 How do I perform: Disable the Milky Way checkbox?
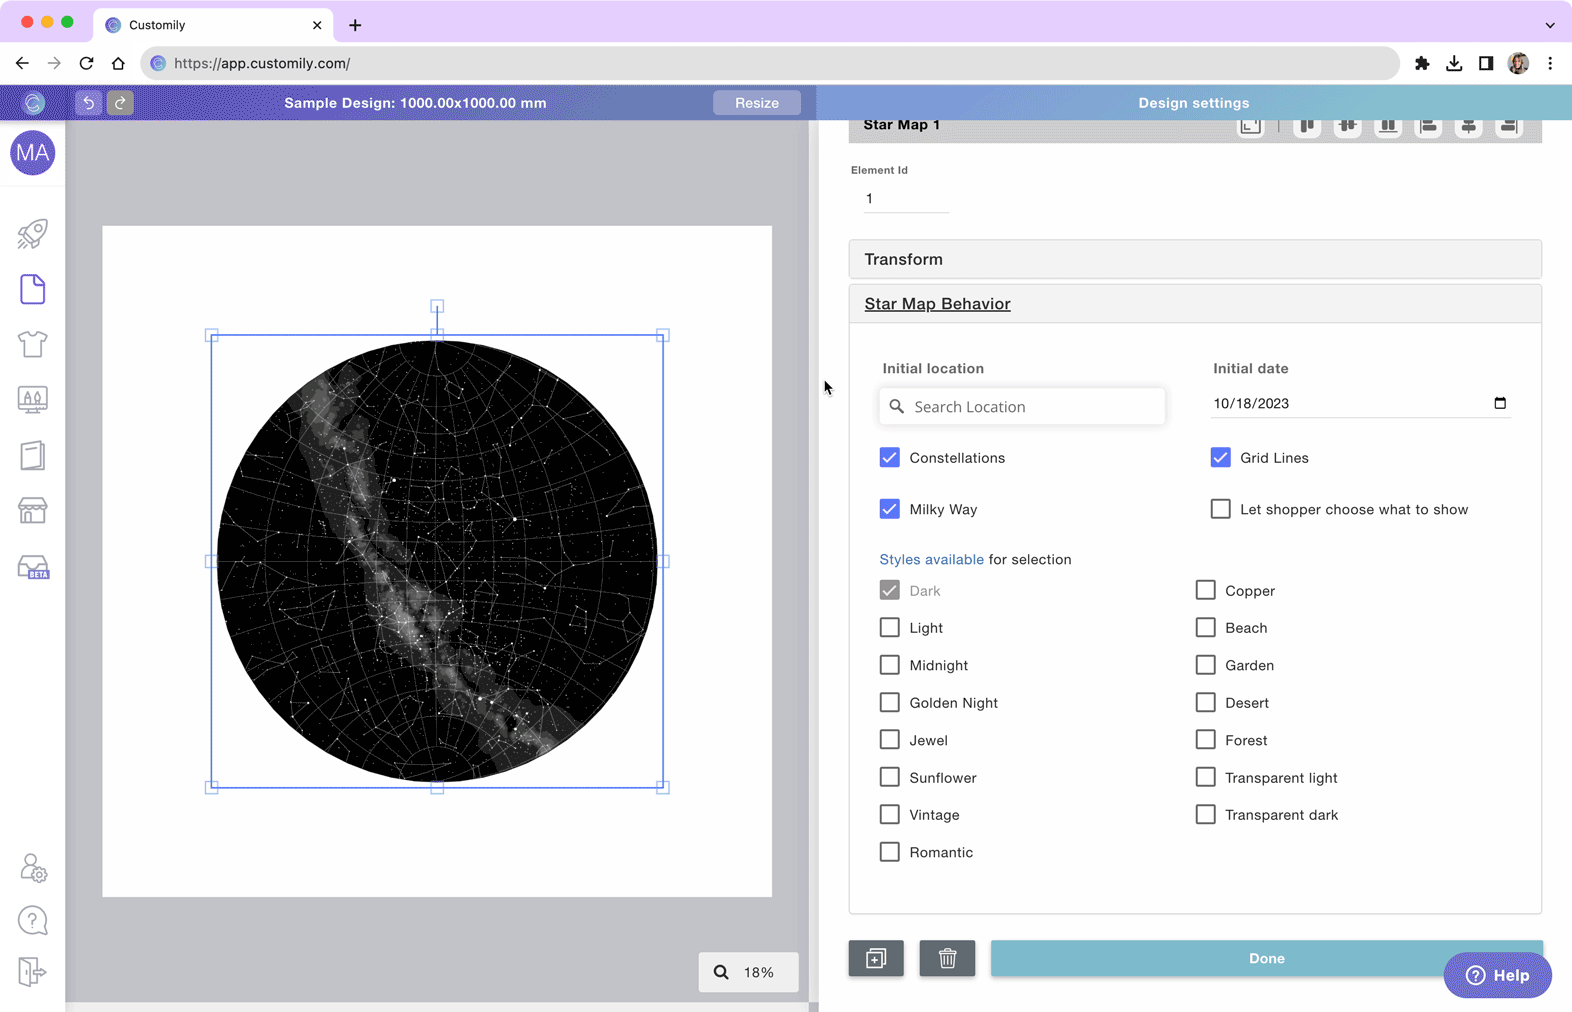pos(889,509)
